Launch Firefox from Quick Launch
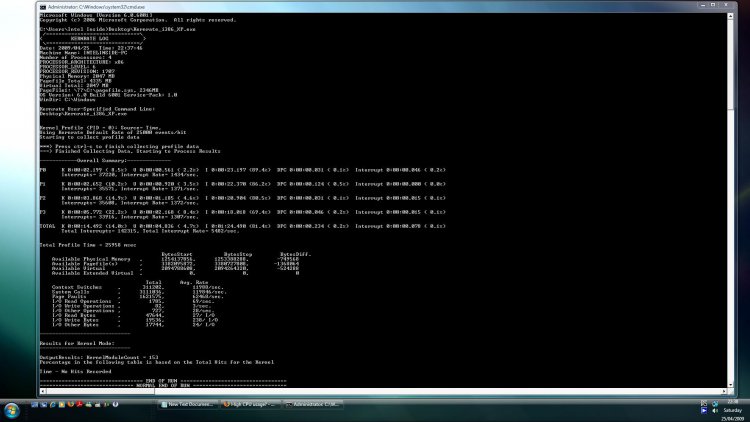Image resolution: width=750 pixels, height=422 pixels. 71,404
